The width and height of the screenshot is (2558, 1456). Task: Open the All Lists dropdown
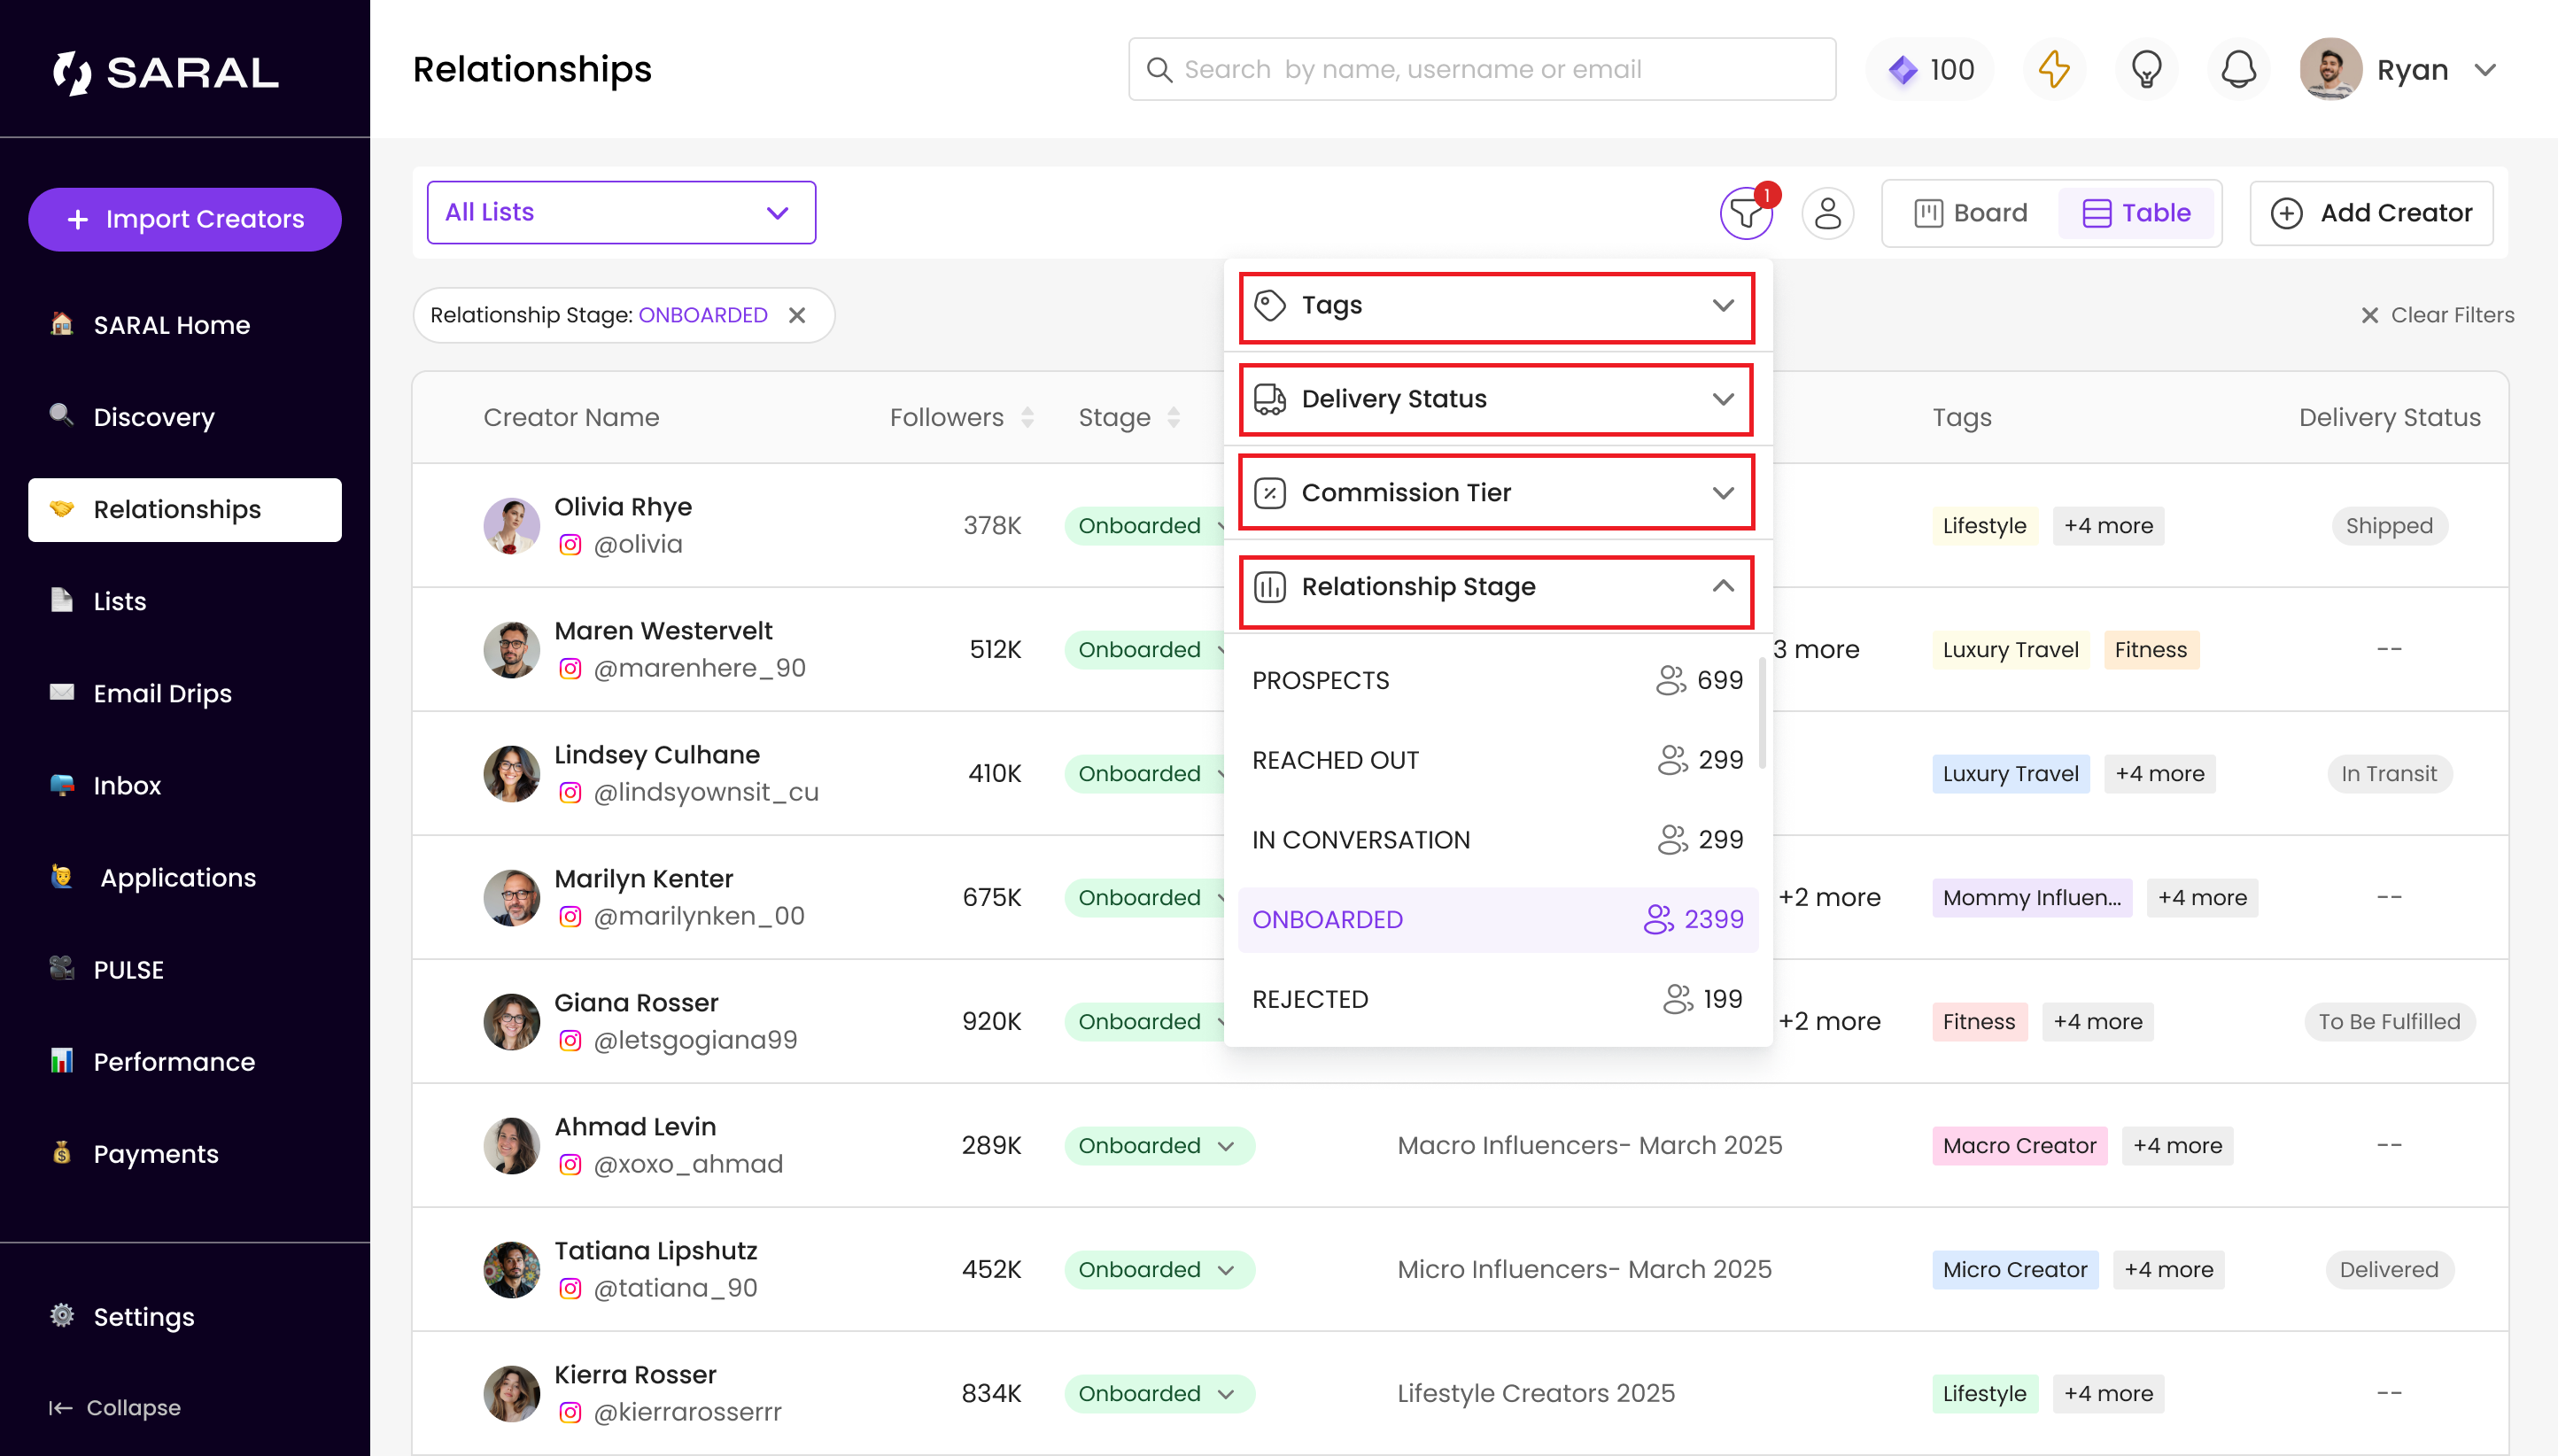click(620, 212)
